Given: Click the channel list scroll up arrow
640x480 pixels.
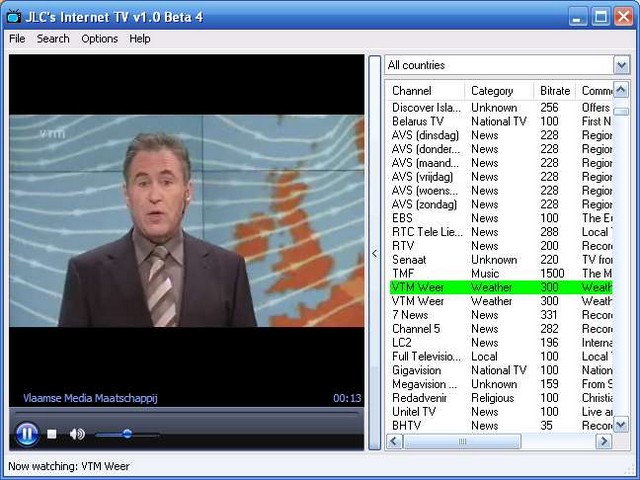Looking at the screenshot, I should click(x=621, y=89).
